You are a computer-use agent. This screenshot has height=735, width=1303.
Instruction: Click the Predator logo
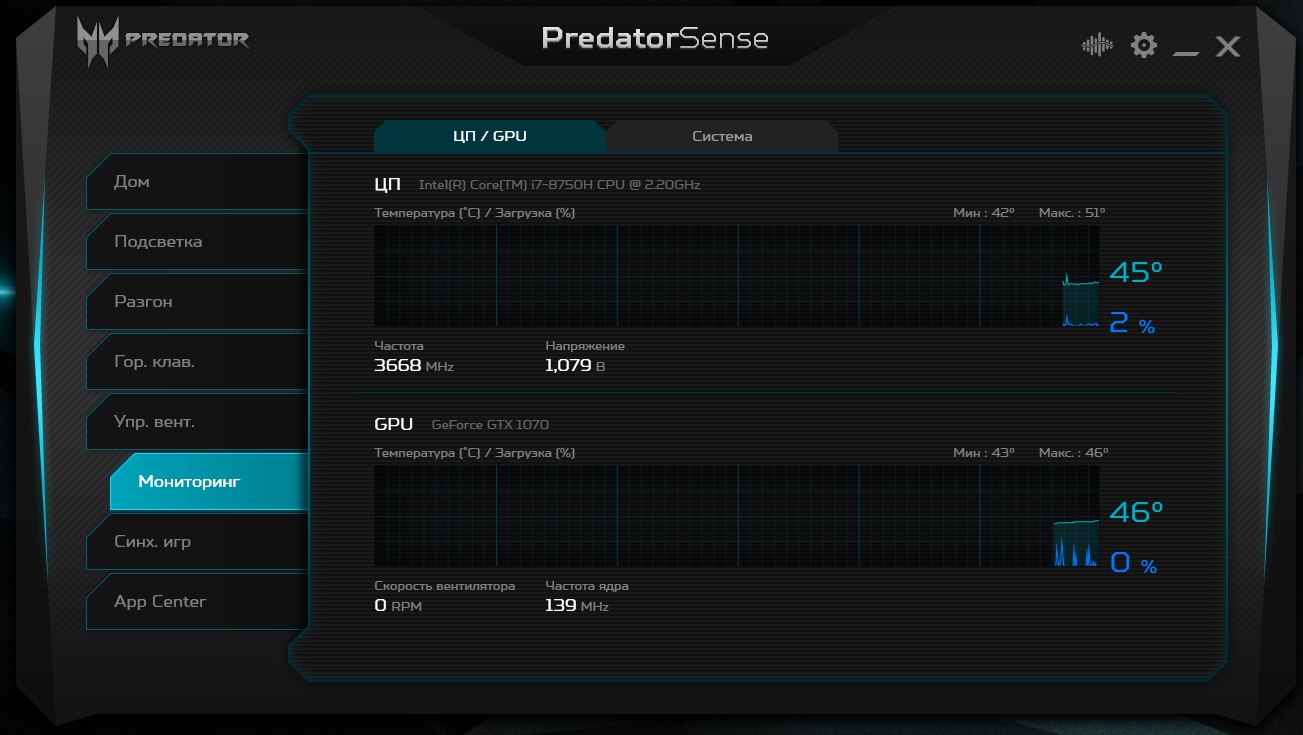[x=163, y=42]
